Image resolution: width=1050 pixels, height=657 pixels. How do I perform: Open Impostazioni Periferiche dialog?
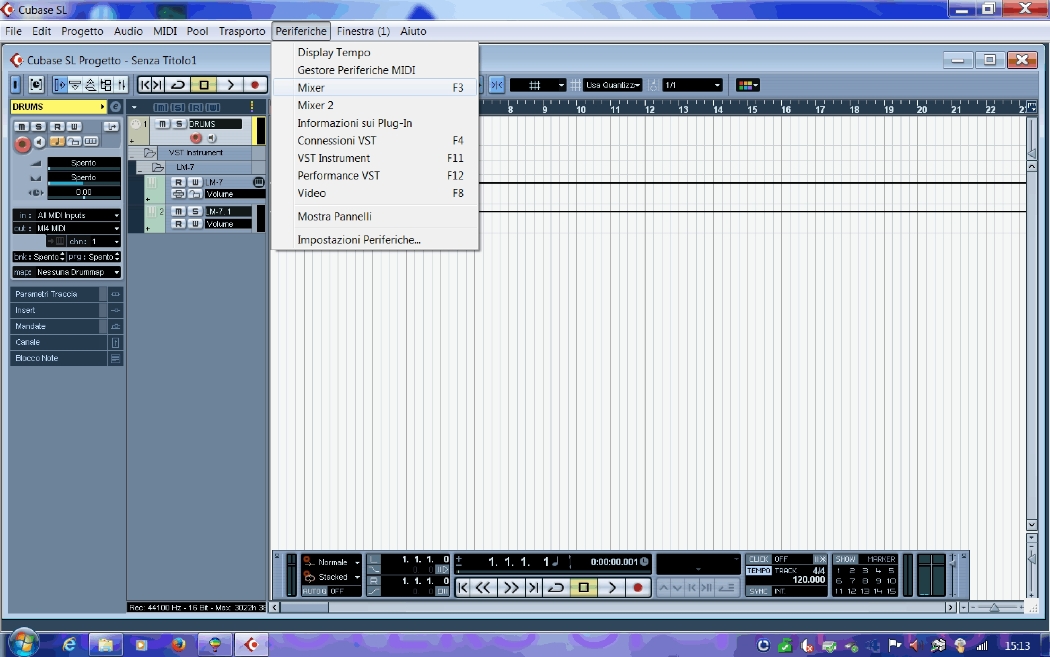[x=375, y=240]
